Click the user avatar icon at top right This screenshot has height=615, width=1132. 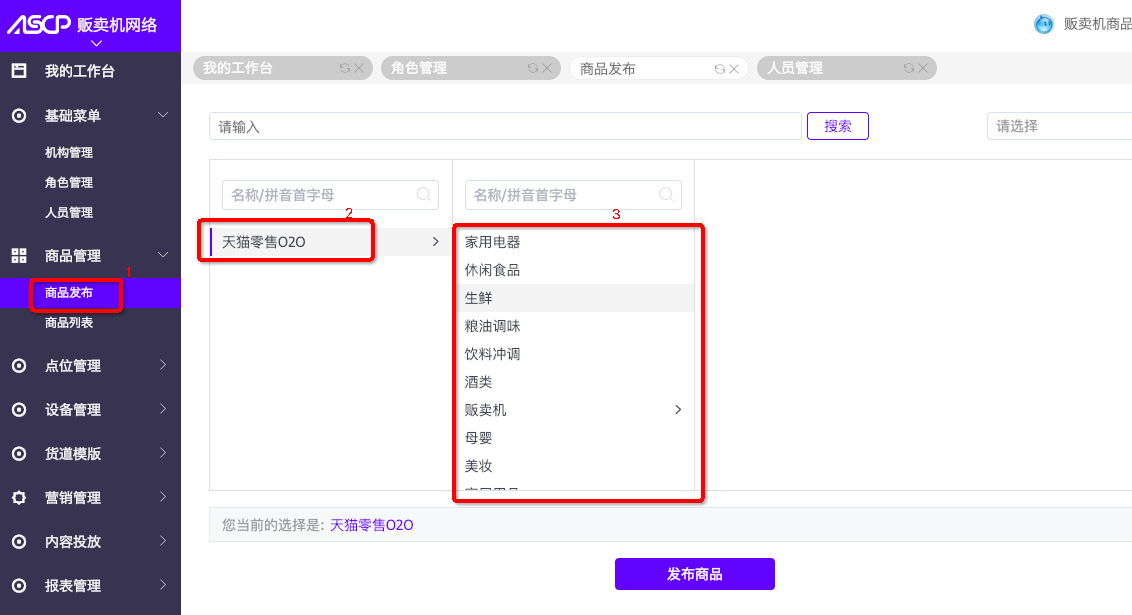(x=1043, y=24)
